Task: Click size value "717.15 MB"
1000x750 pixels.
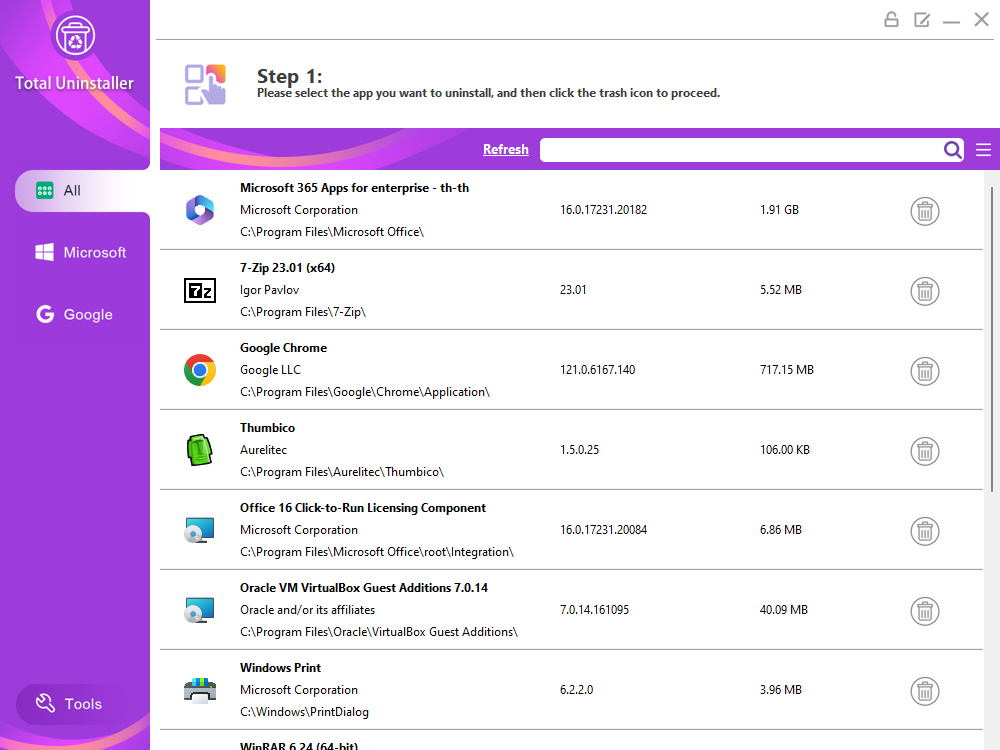Action: point(787,370)
